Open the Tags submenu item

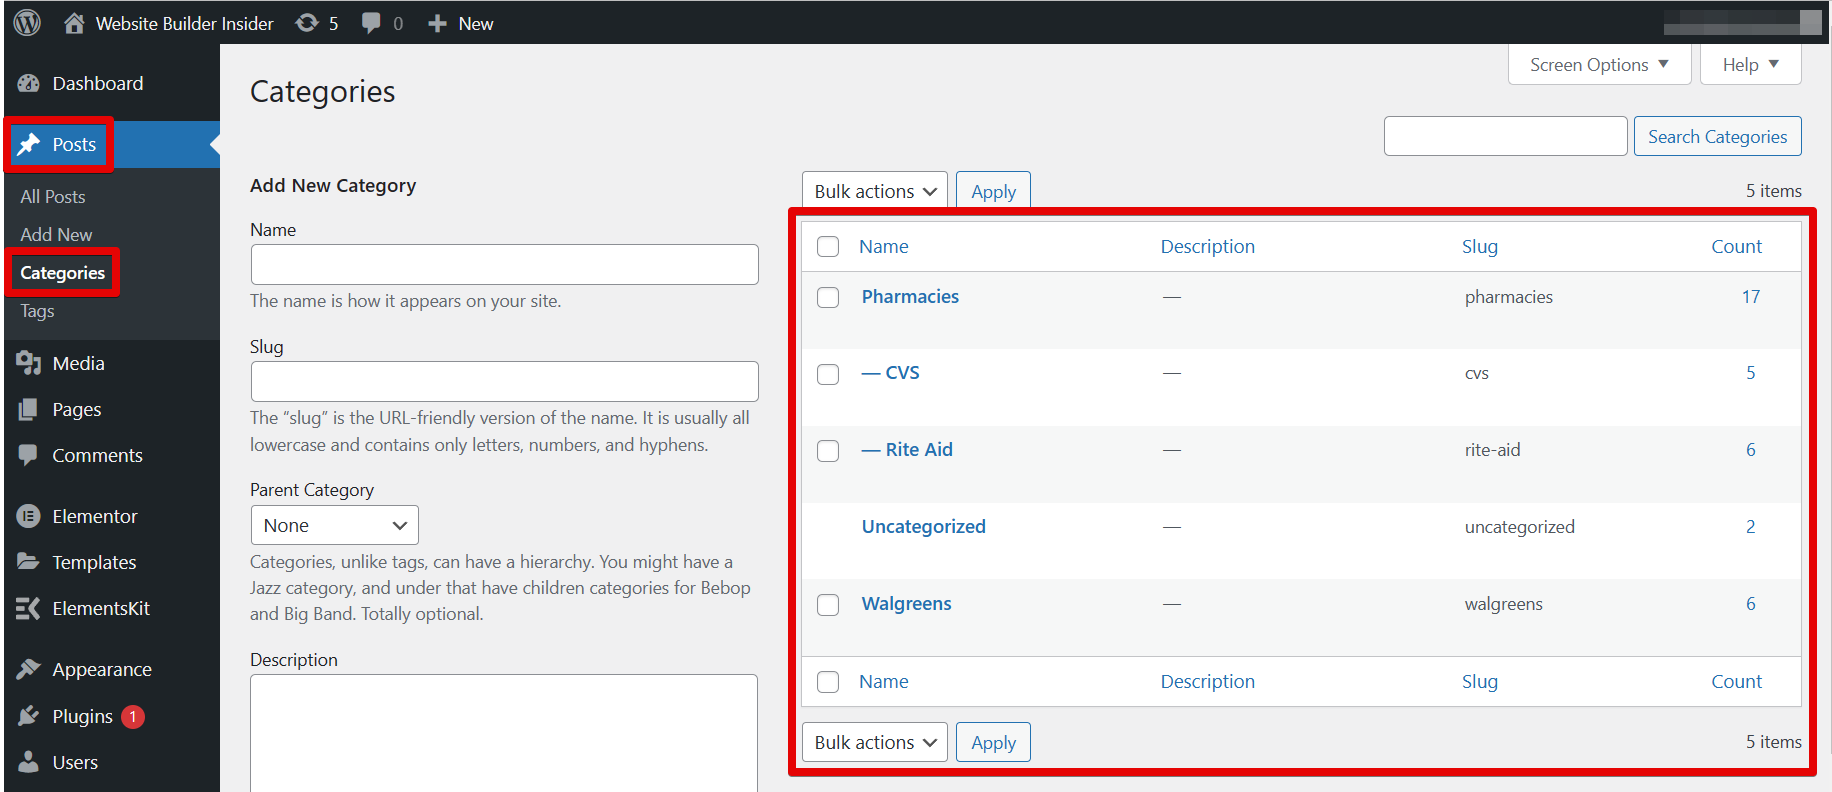tap(38, 311)
